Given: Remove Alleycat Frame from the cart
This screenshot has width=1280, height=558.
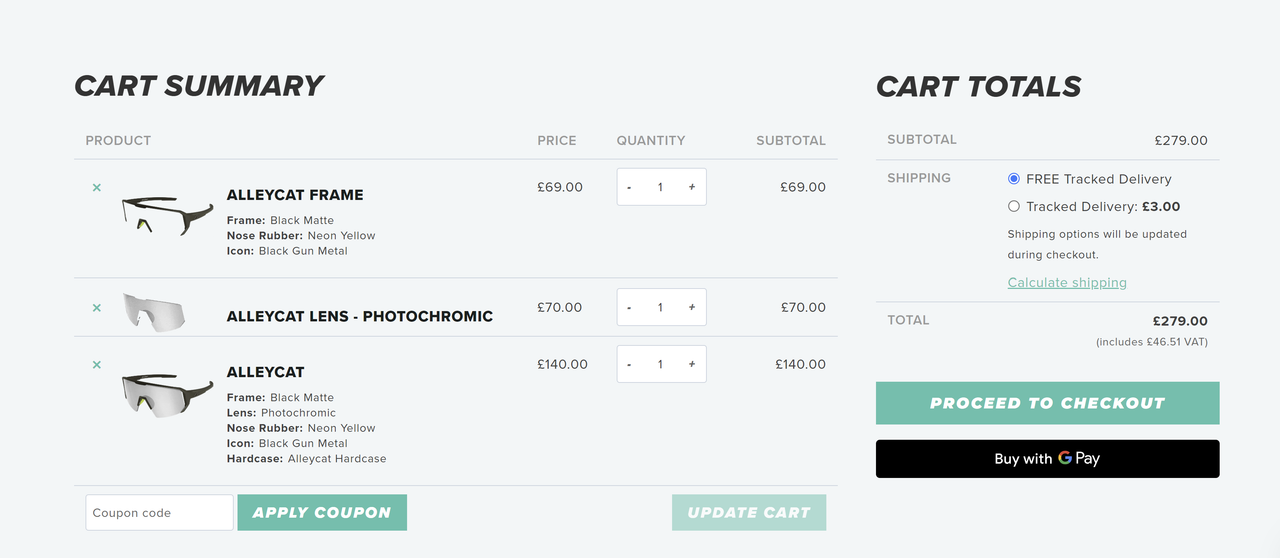Looking at the screenshot, I should (x=97, y=187).
